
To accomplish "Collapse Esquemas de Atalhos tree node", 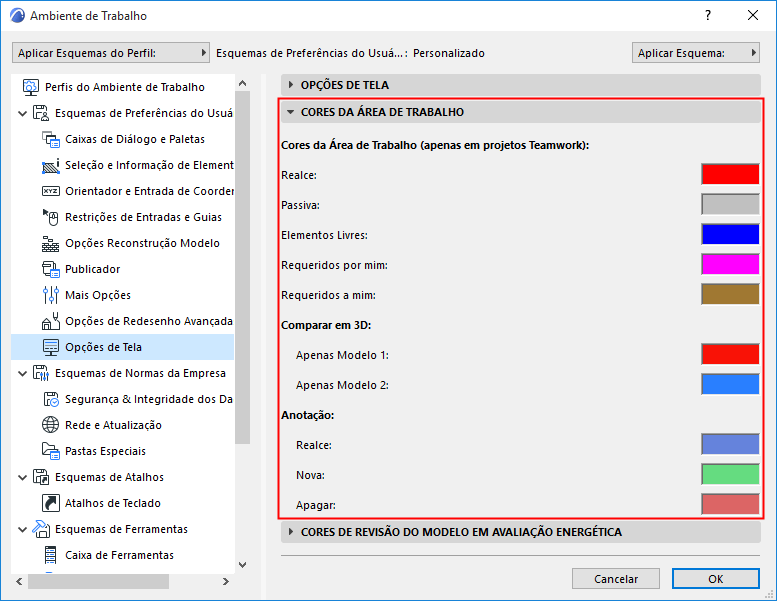I will click(x=22, y=478).
